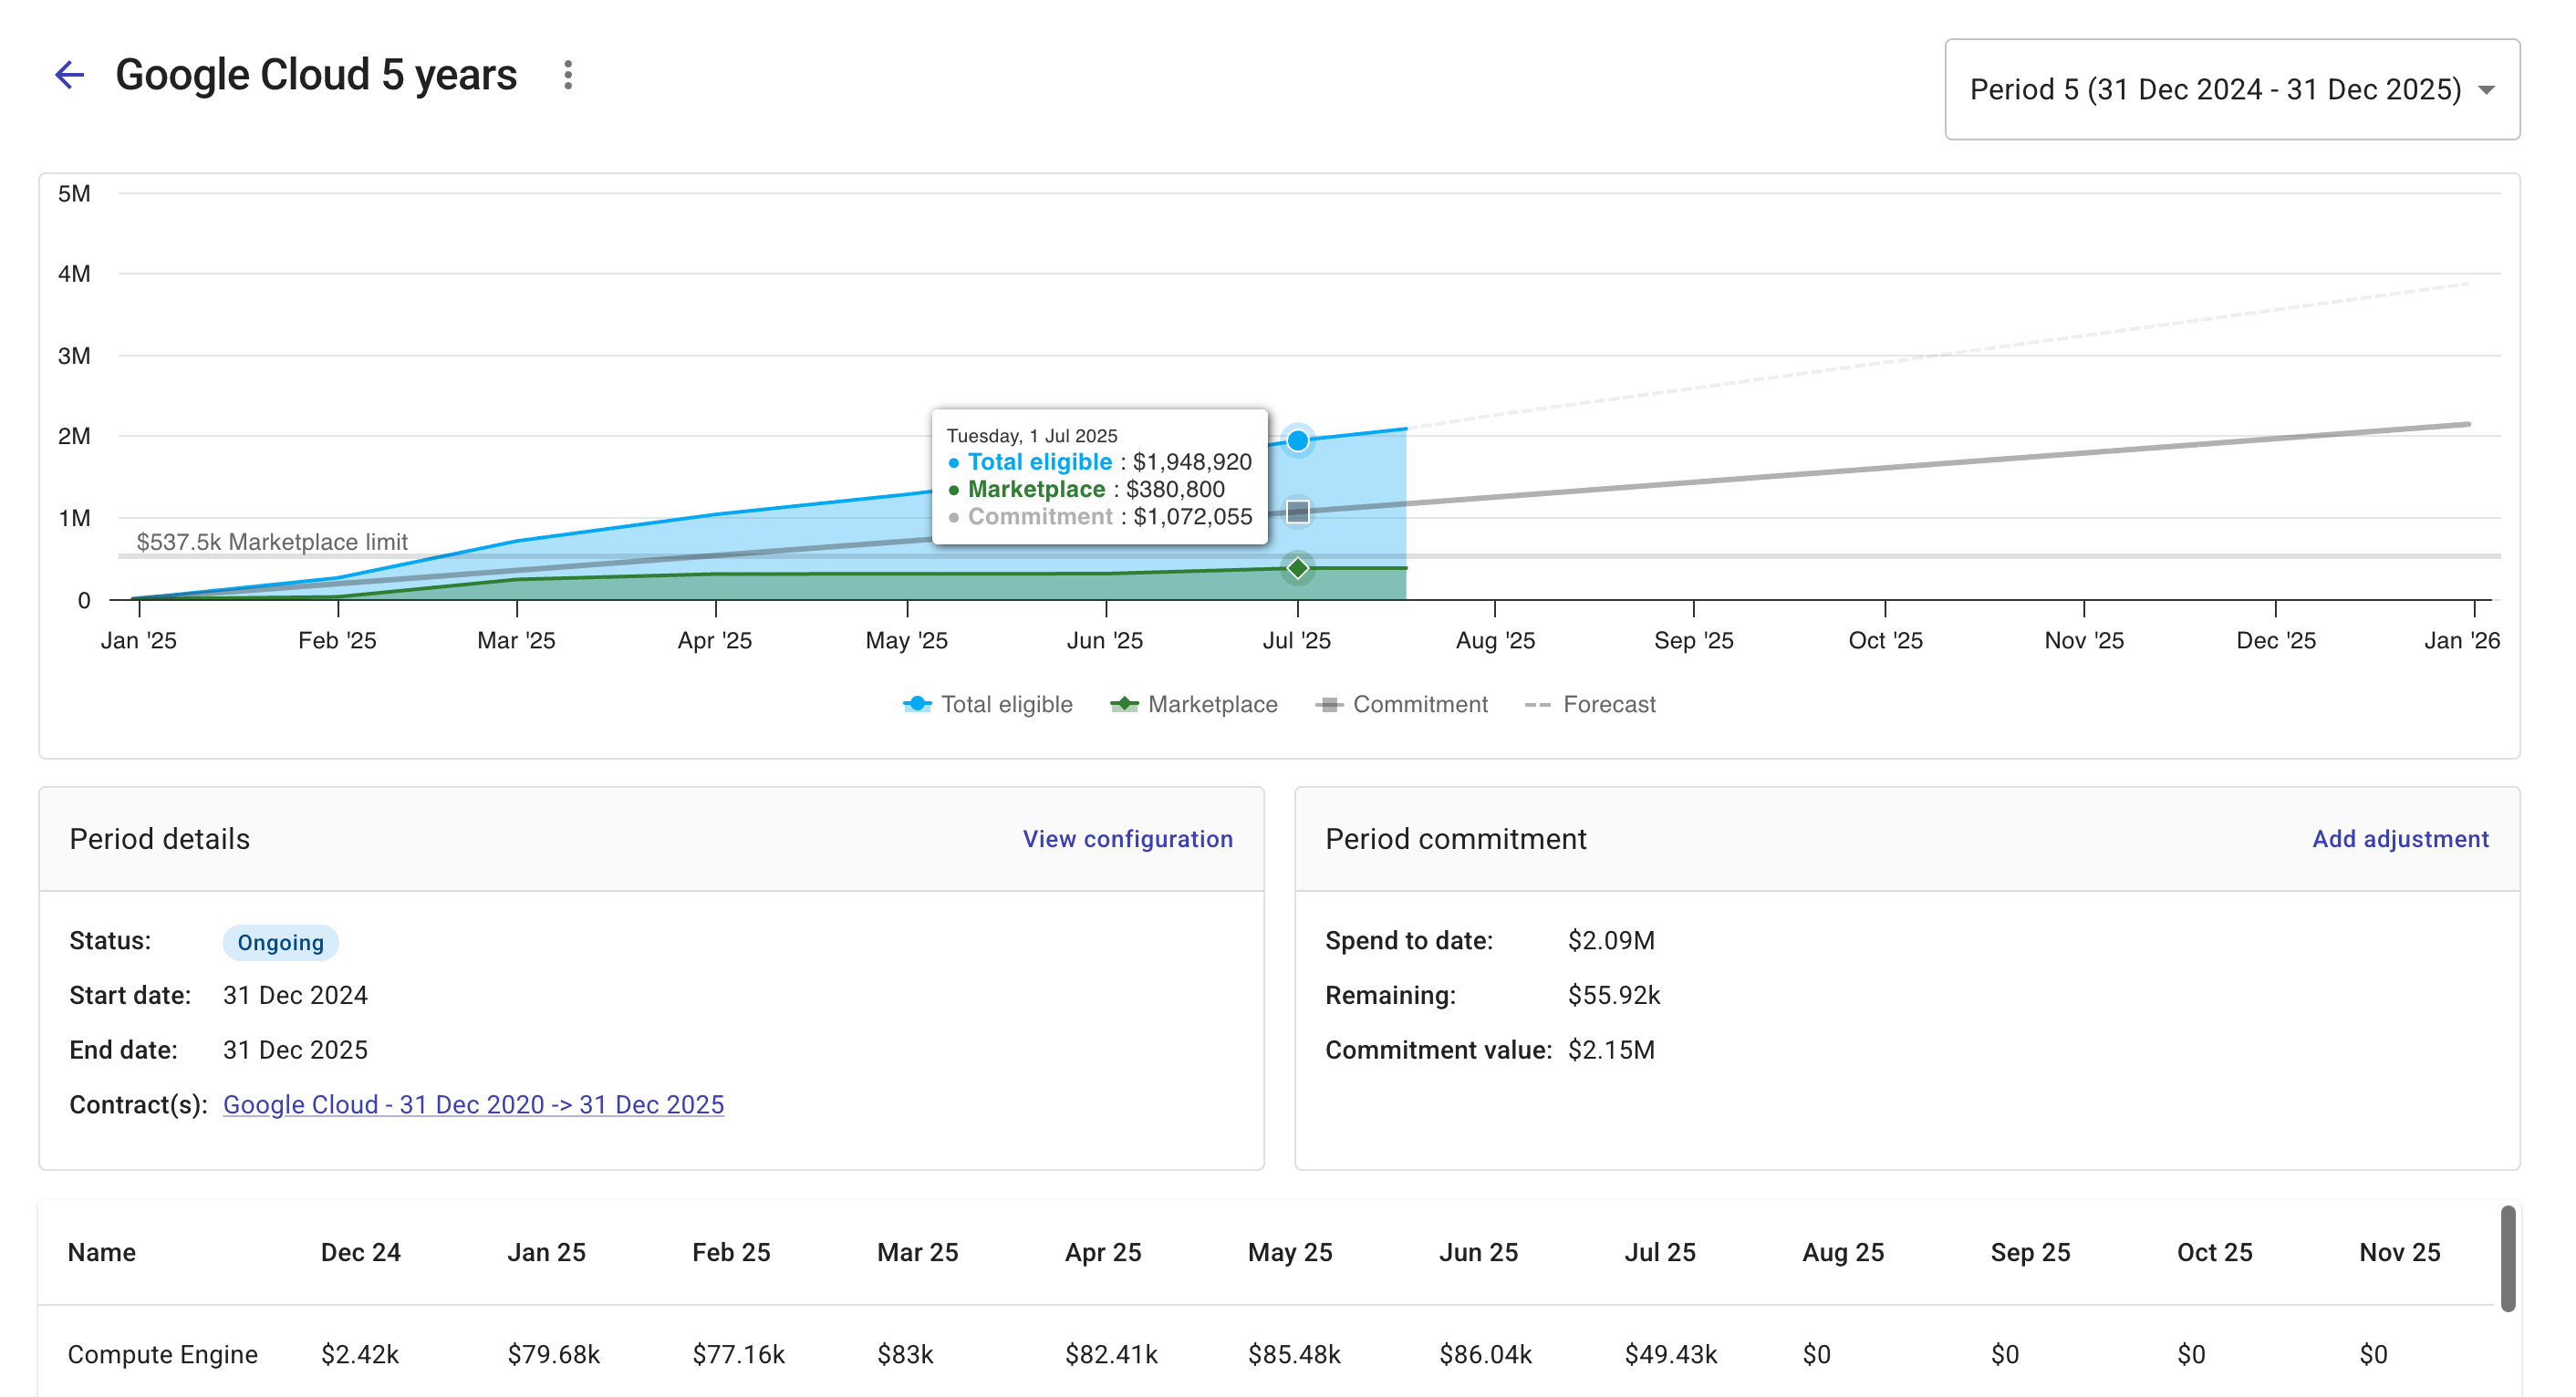Open View configuration in Period details
This screenshot has width=2576, height=1397.
coord(1128,839)
